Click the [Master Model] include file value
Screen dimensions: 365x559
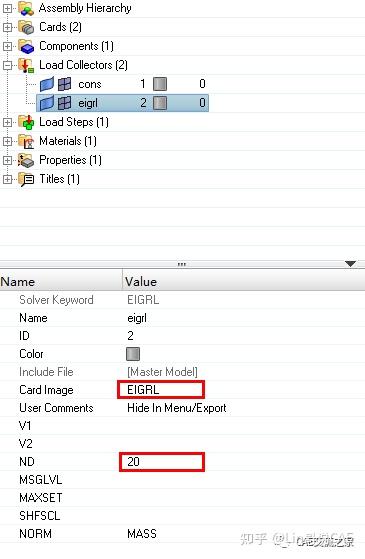(x=162, y=372)
